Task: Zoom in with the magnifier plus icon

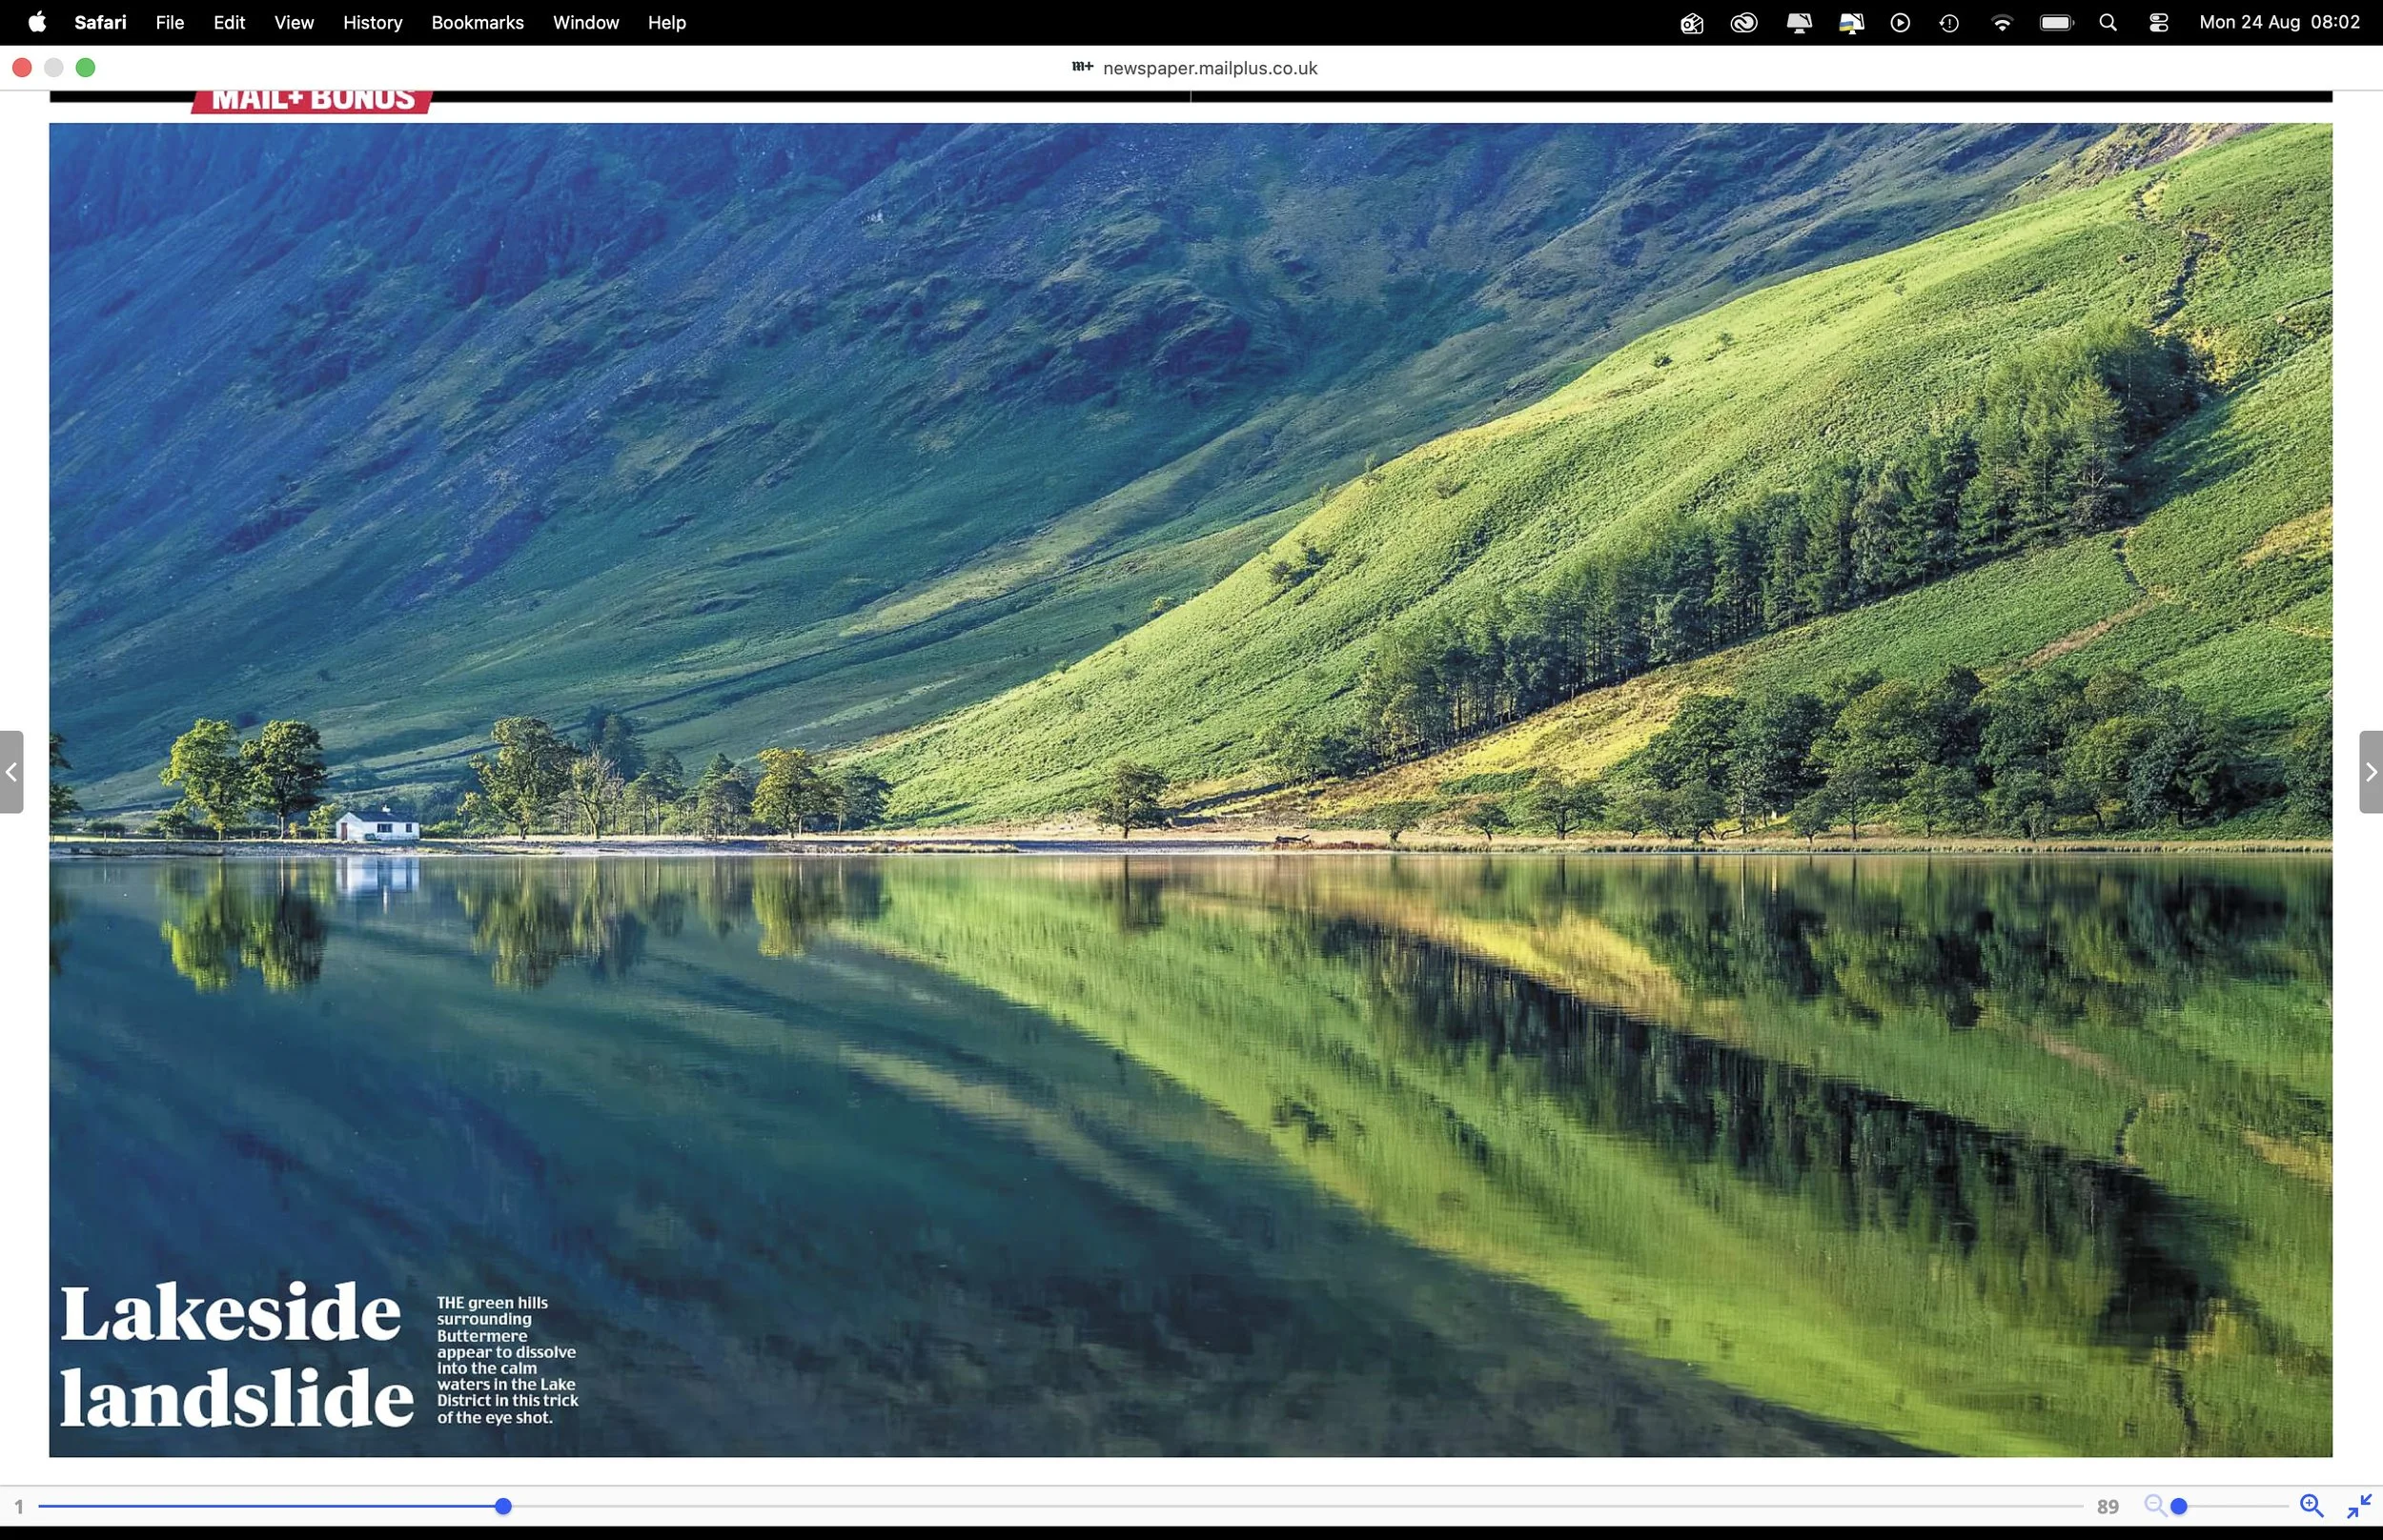Action: coord(2311,1505)
